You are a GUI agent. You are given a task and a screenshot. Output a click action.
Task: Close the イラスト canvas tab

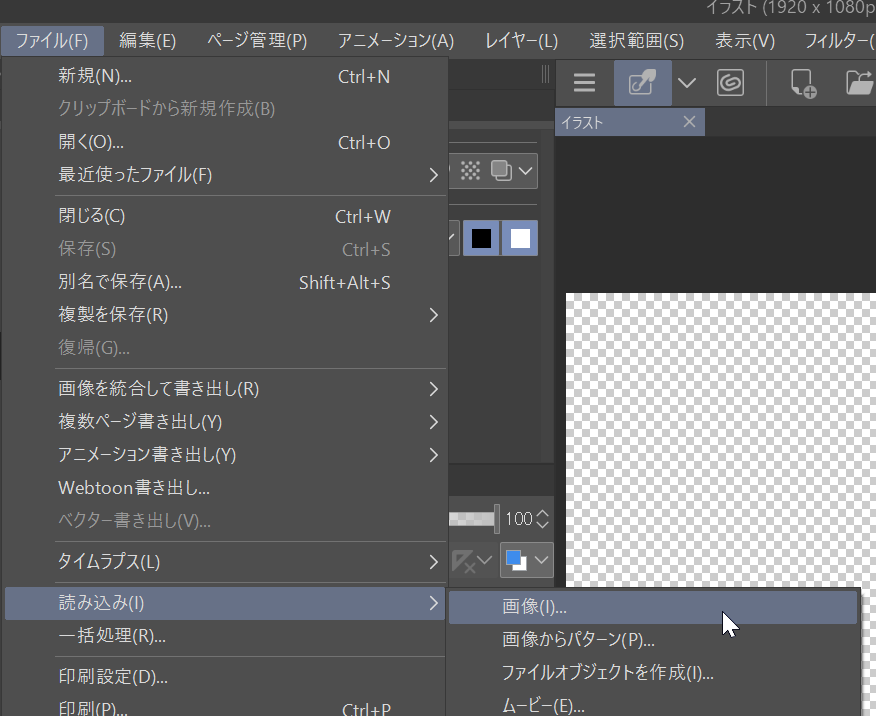pos(689,122)
